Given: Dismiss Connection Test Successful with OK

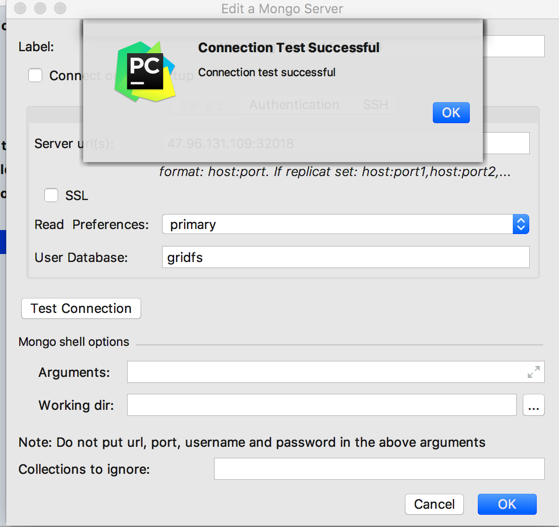Looking at the screenshot, I should 451,113.
